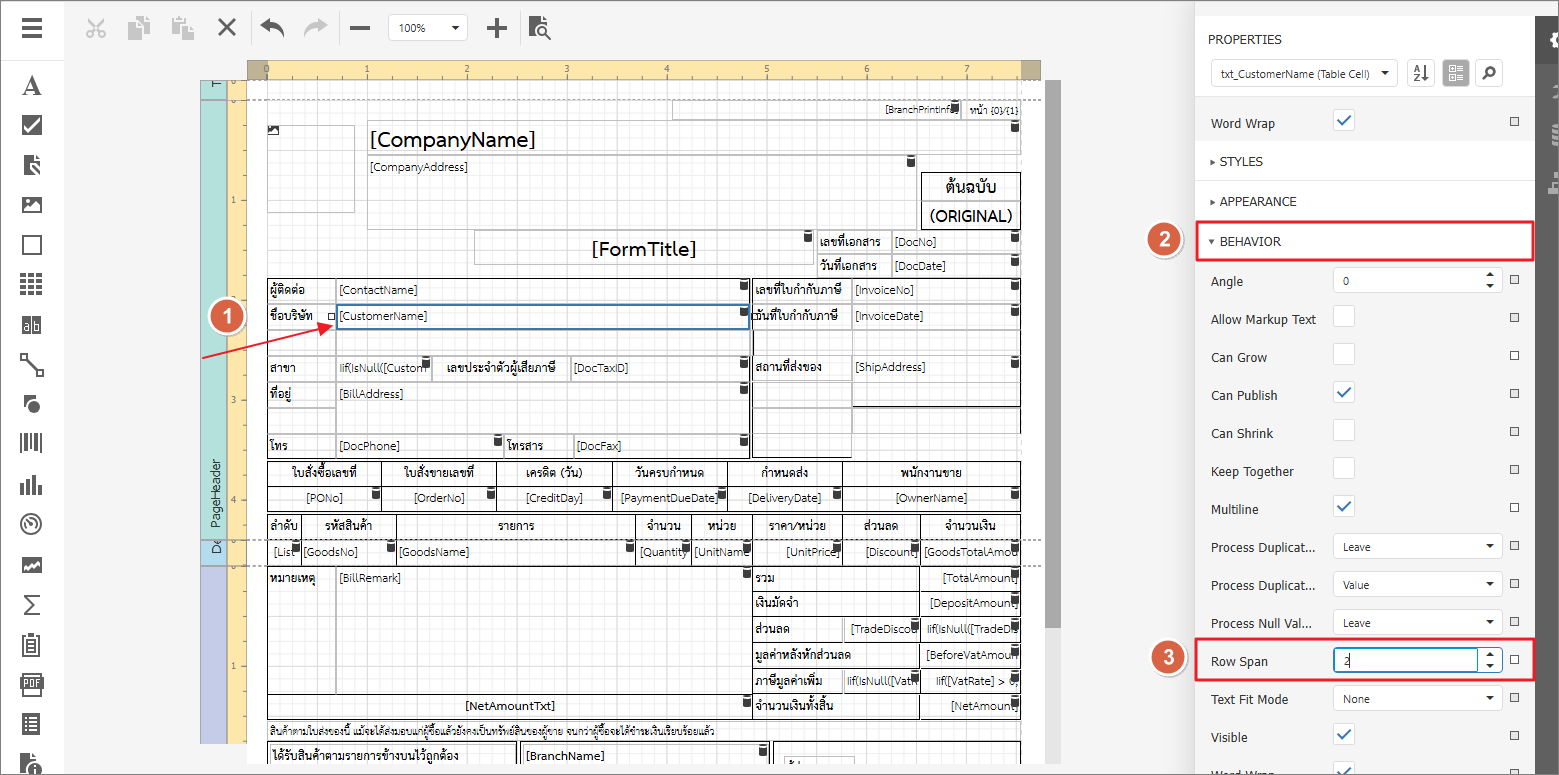Click the Cut scissors icon

(x=96, y=28)
